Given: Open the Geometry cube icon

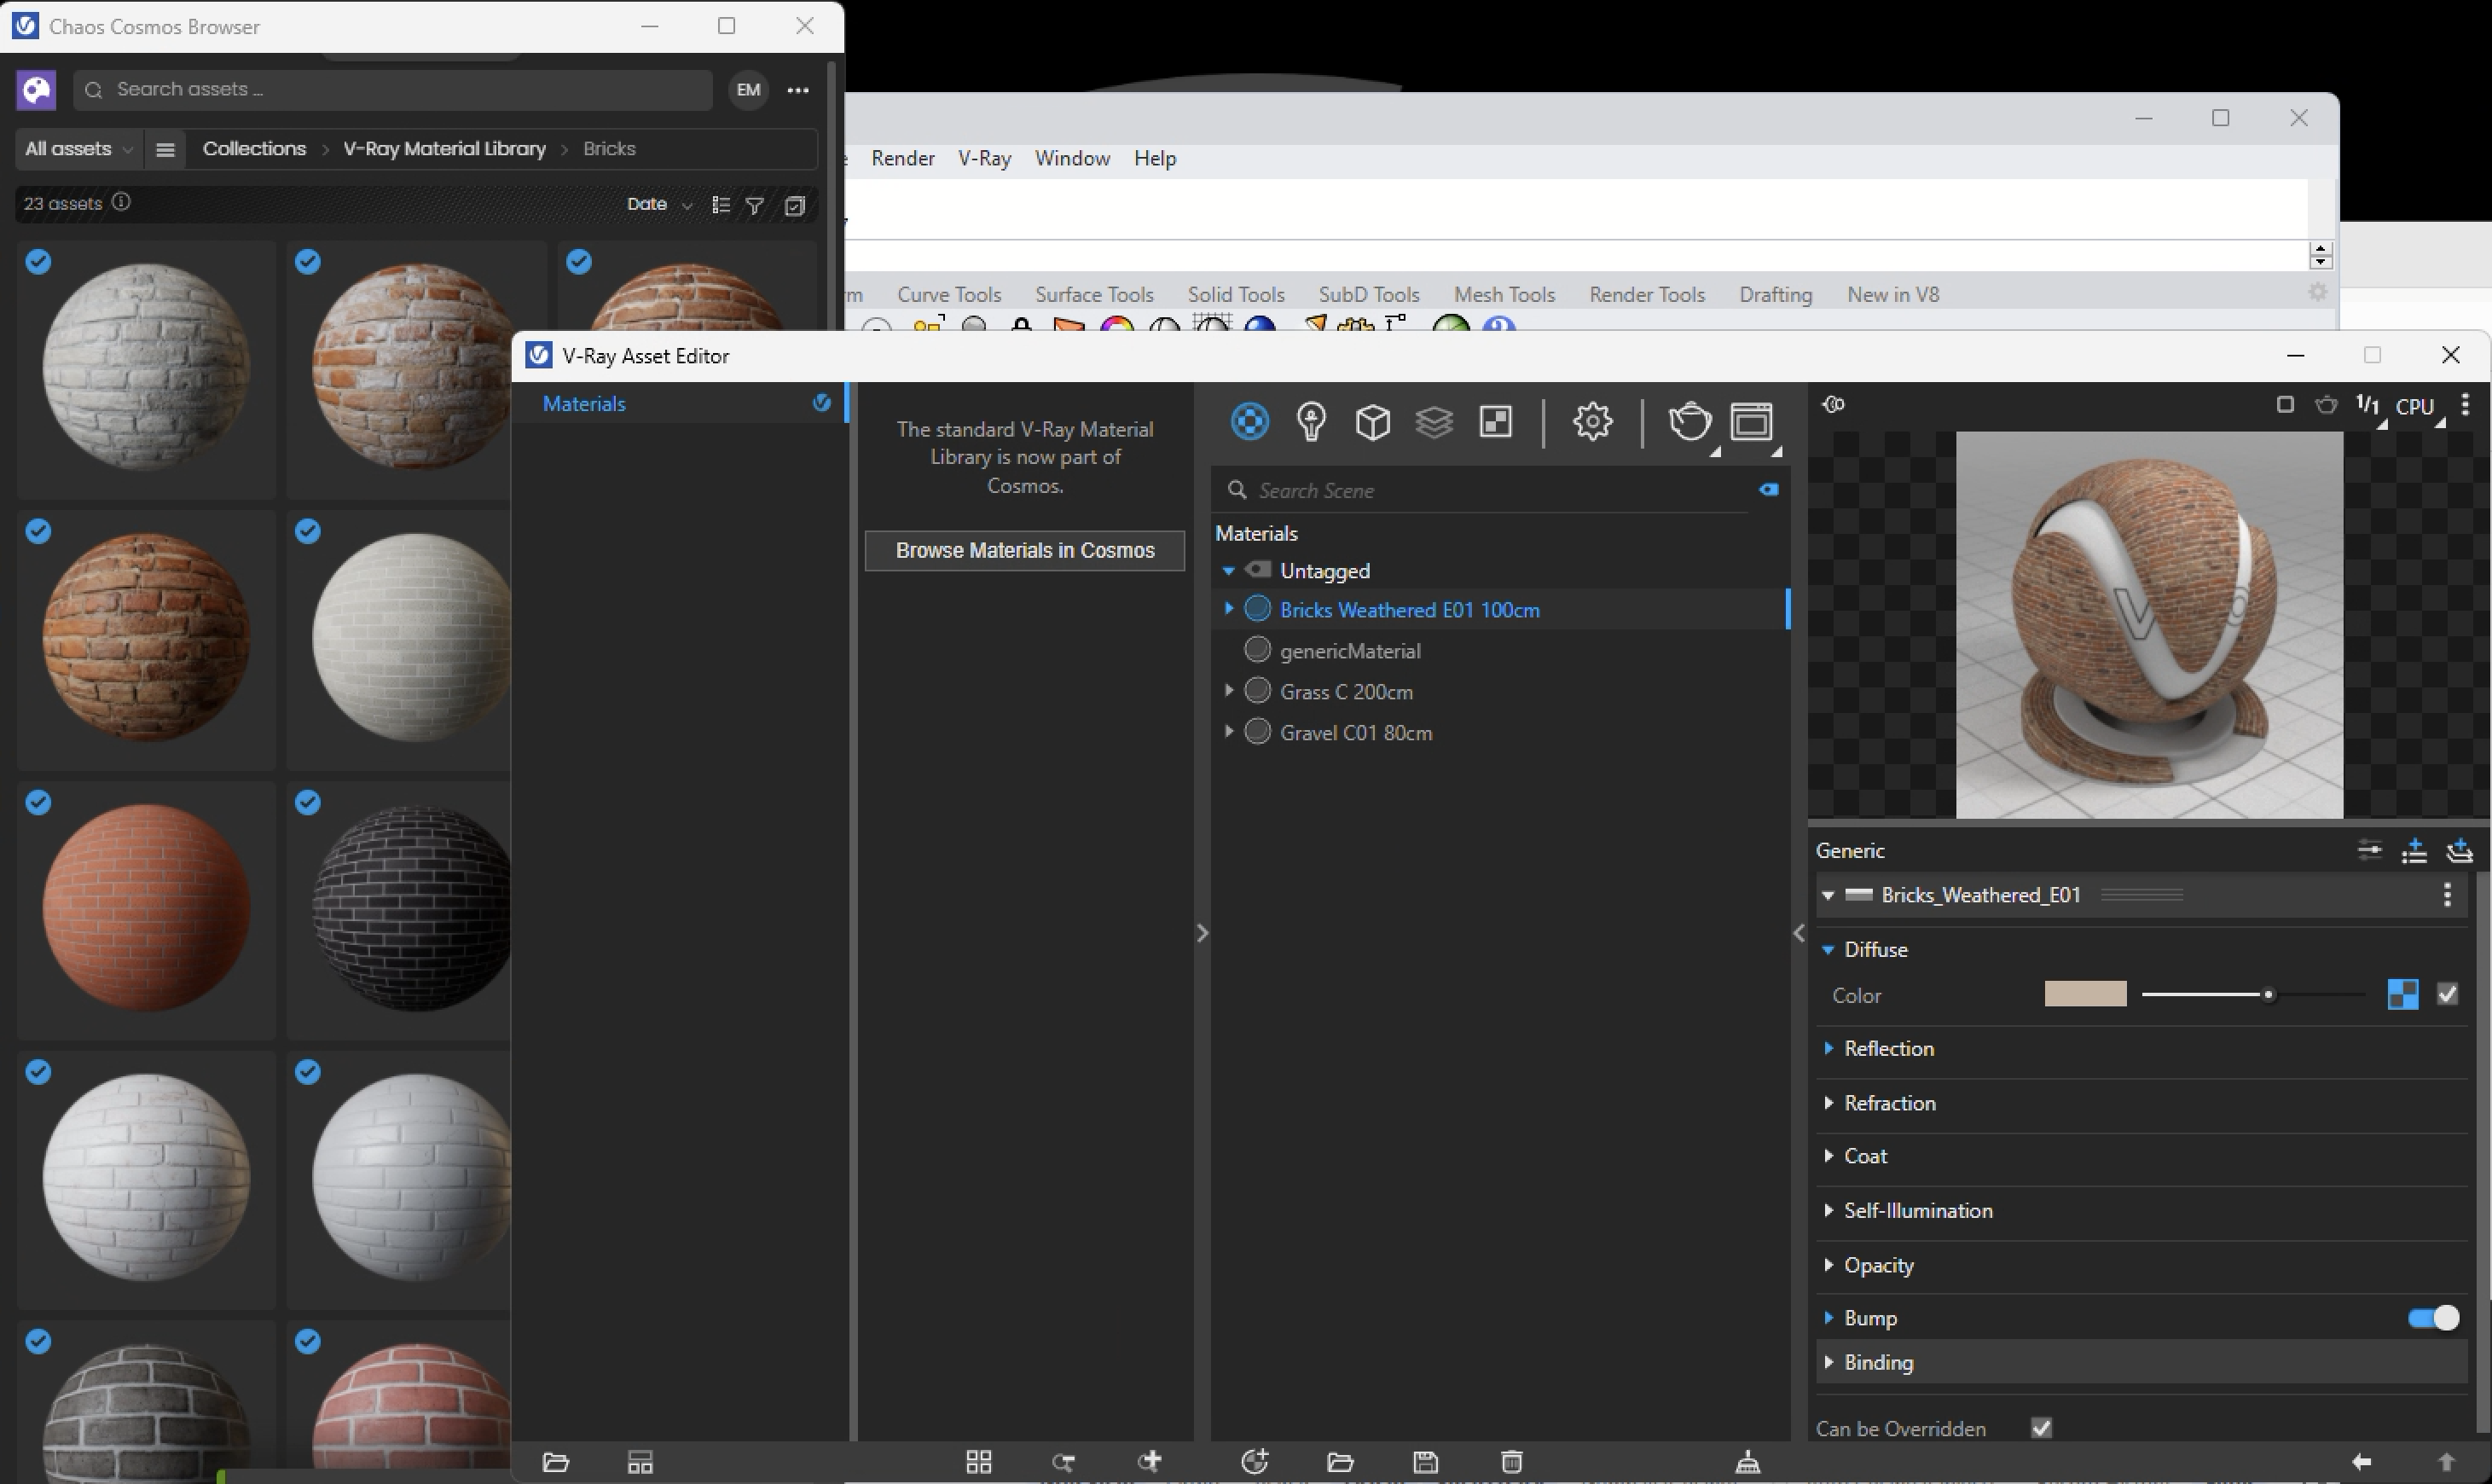Looking at the screenshot, I should 1372,421.
